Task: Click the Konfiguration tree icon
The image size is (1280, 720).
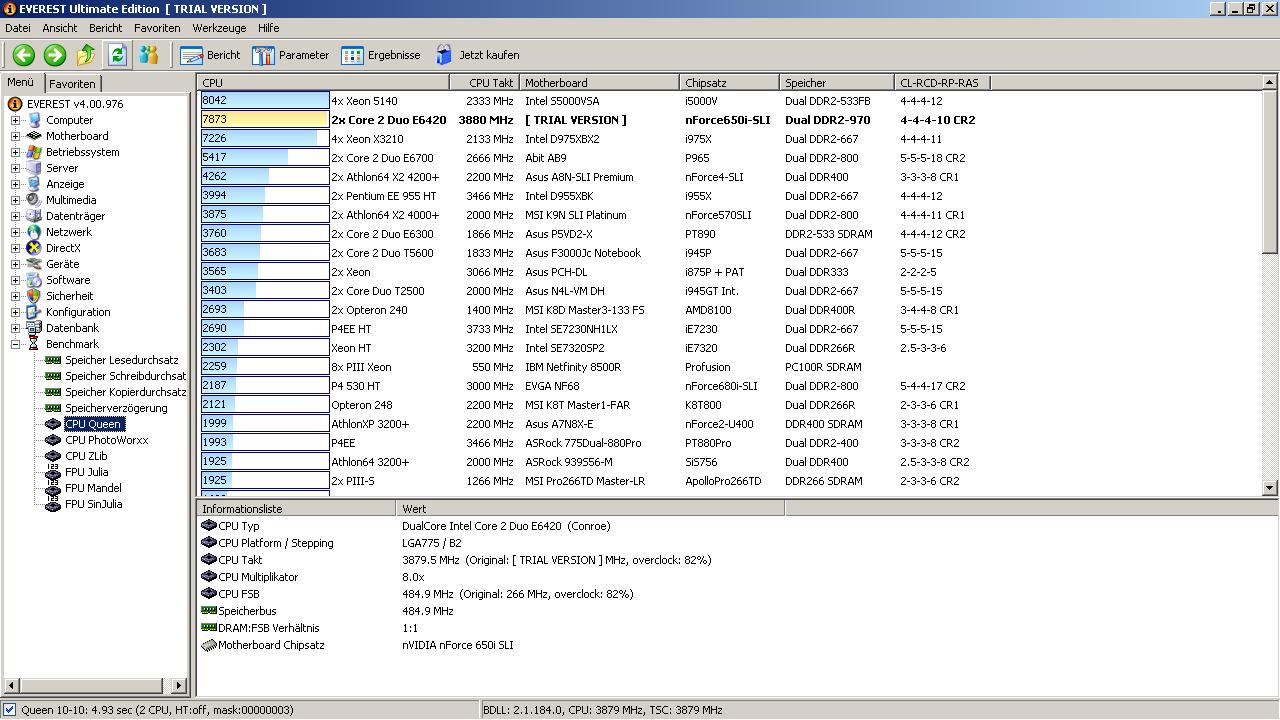Action: pos(35,312)
